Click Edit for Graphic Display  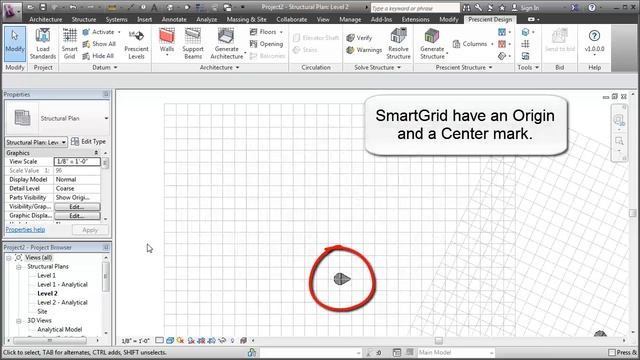coord(77,216)
